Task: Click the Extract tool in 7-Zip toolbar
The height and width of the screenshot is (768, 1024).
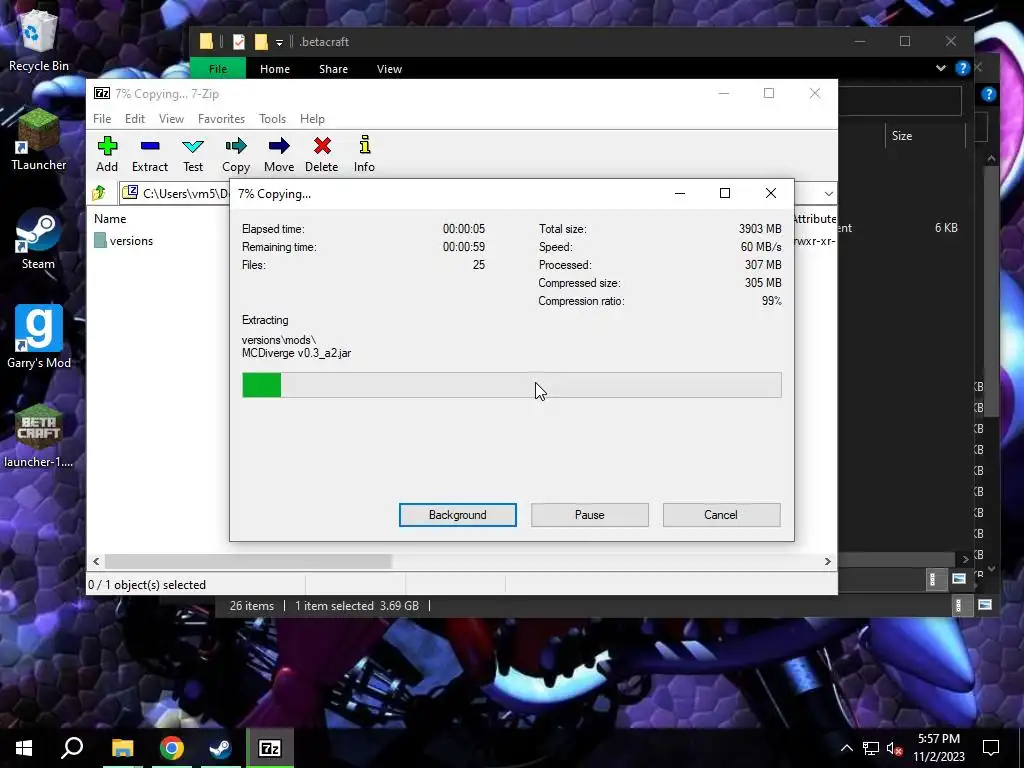Action: 150,154
